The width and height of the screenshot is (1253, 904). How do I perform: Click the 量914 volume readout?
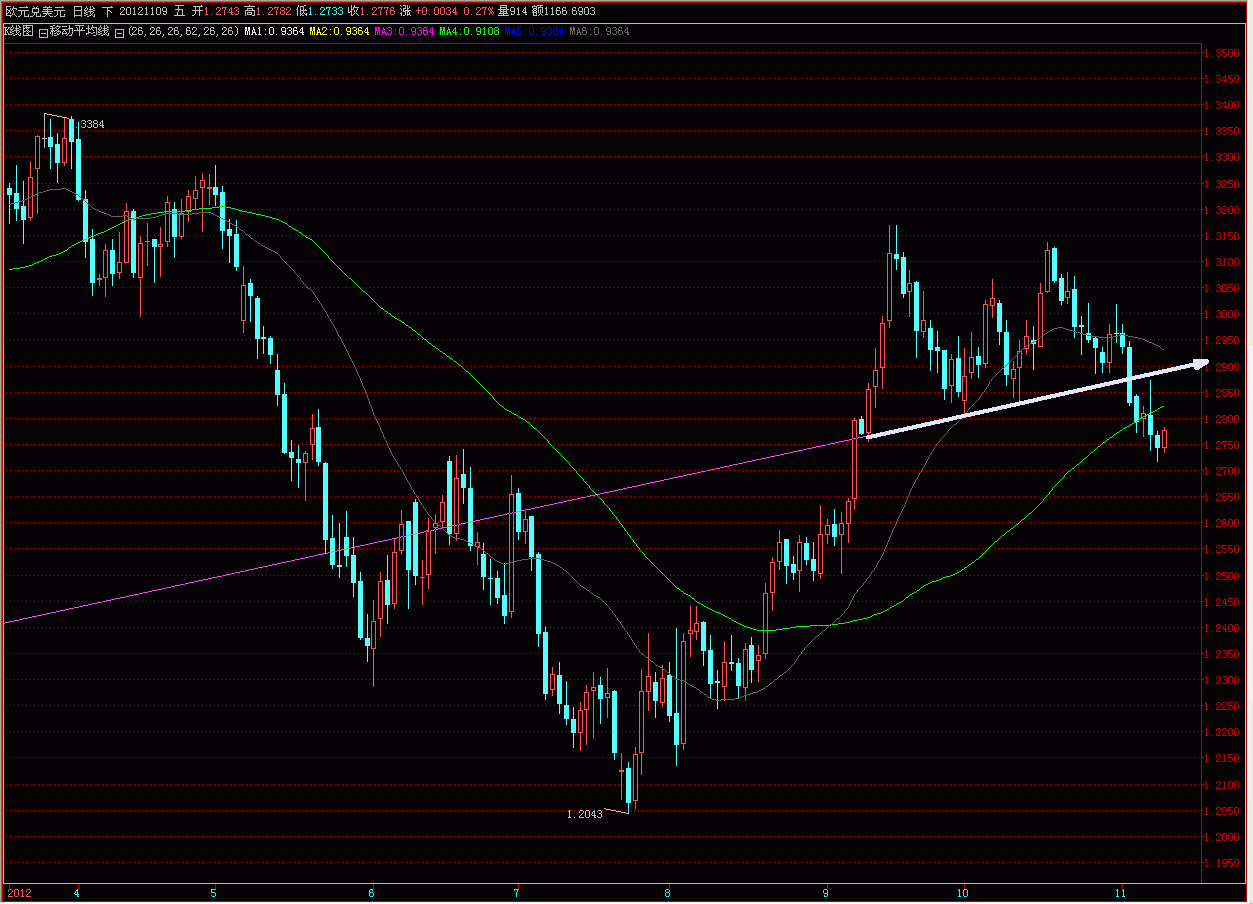coord(512,11)
